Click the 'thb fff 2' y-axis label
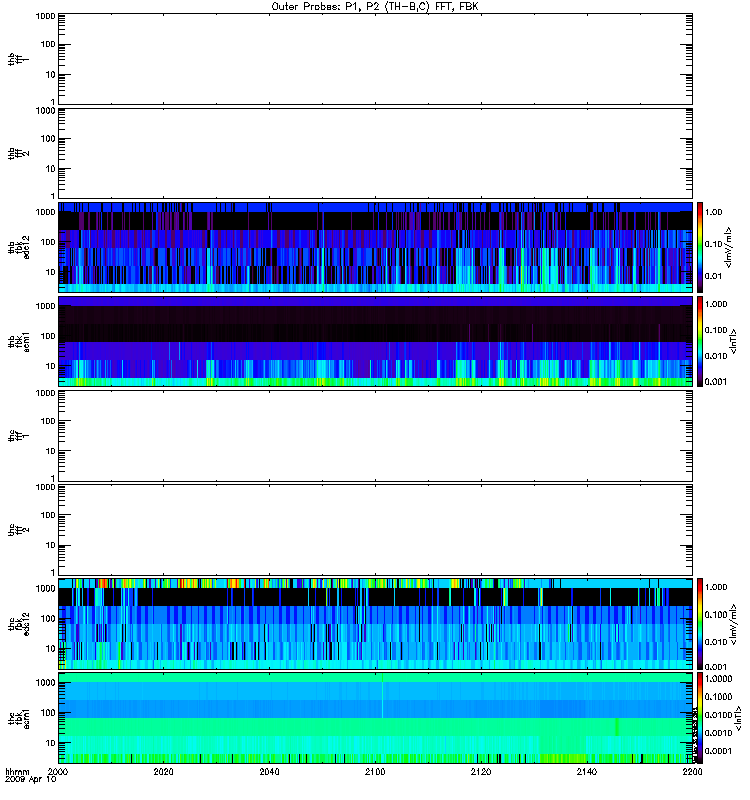This screenshot has height=800, width=750. pos(19,153)
